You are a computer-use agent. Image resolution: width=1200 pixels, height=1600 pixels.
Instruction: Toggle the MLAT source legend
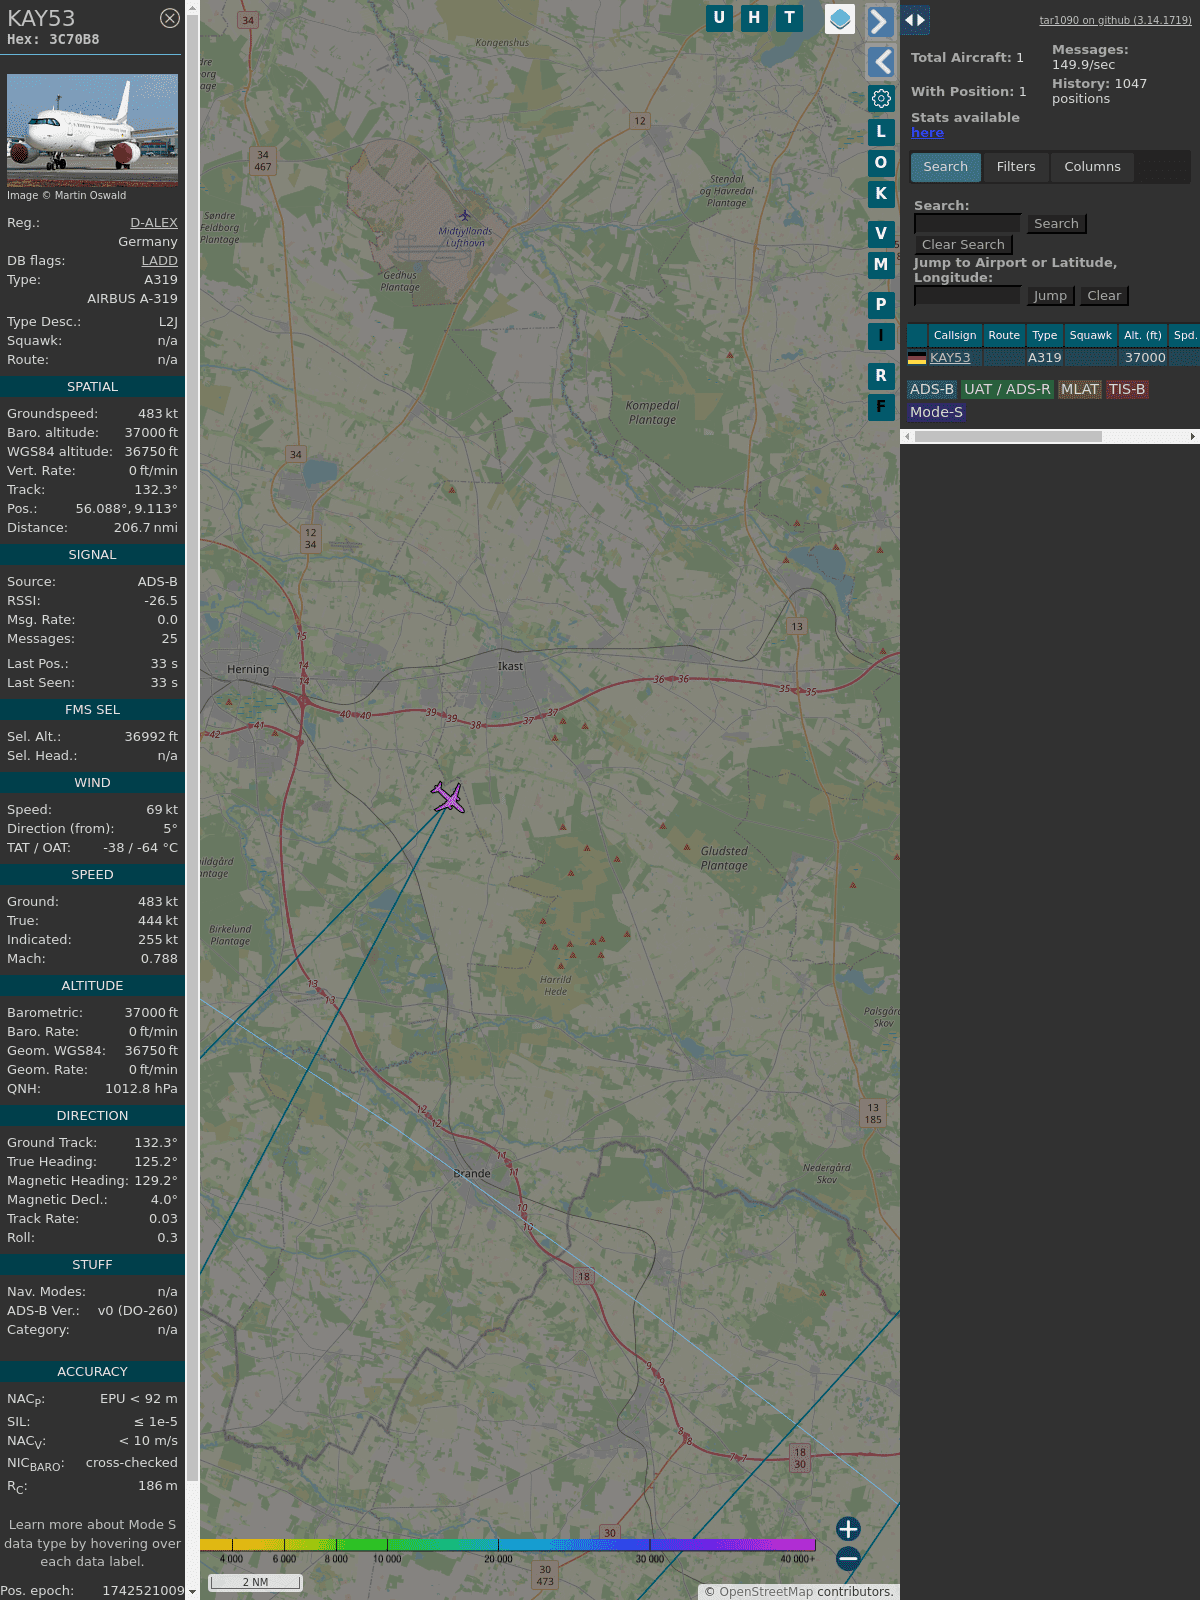coord(1080,390)
